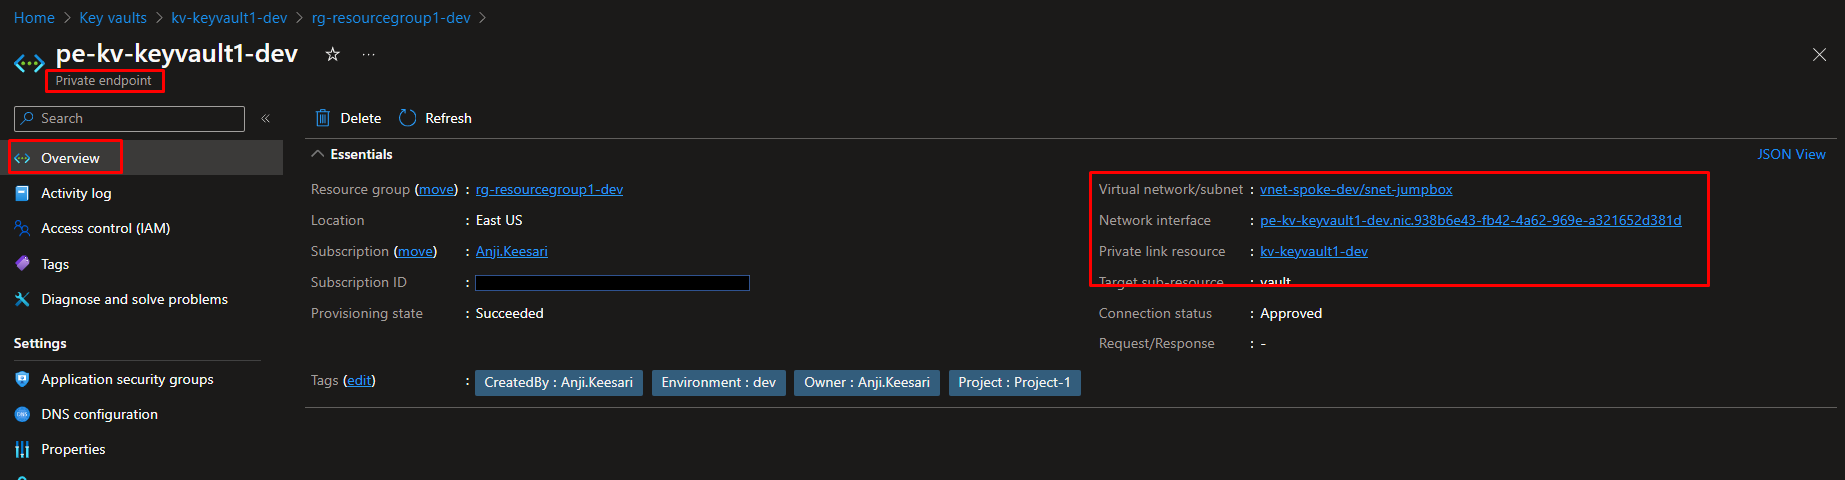Open rg-resourcegroup1-dev resource group link in Essentials
Image resolution: width=1845 pixels, height=480 pixels.
[x=549, y=189]
